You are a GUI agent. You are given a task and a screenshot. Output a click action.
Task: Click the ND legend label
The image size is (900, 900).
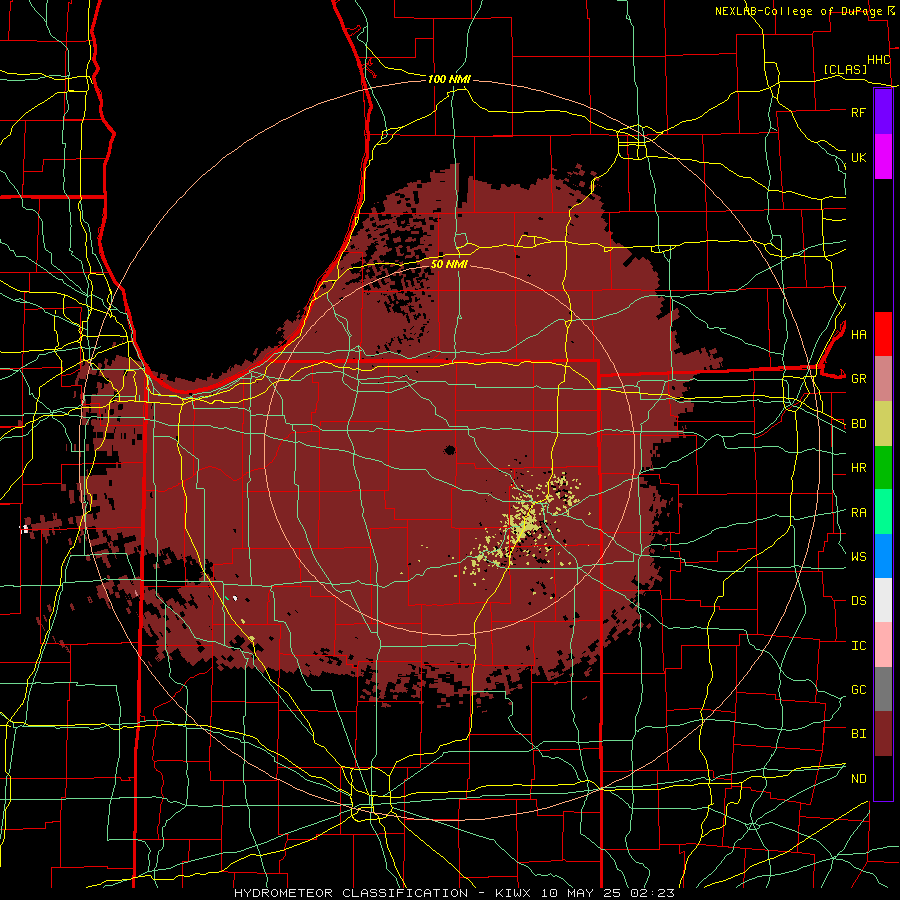coord(858,779)
